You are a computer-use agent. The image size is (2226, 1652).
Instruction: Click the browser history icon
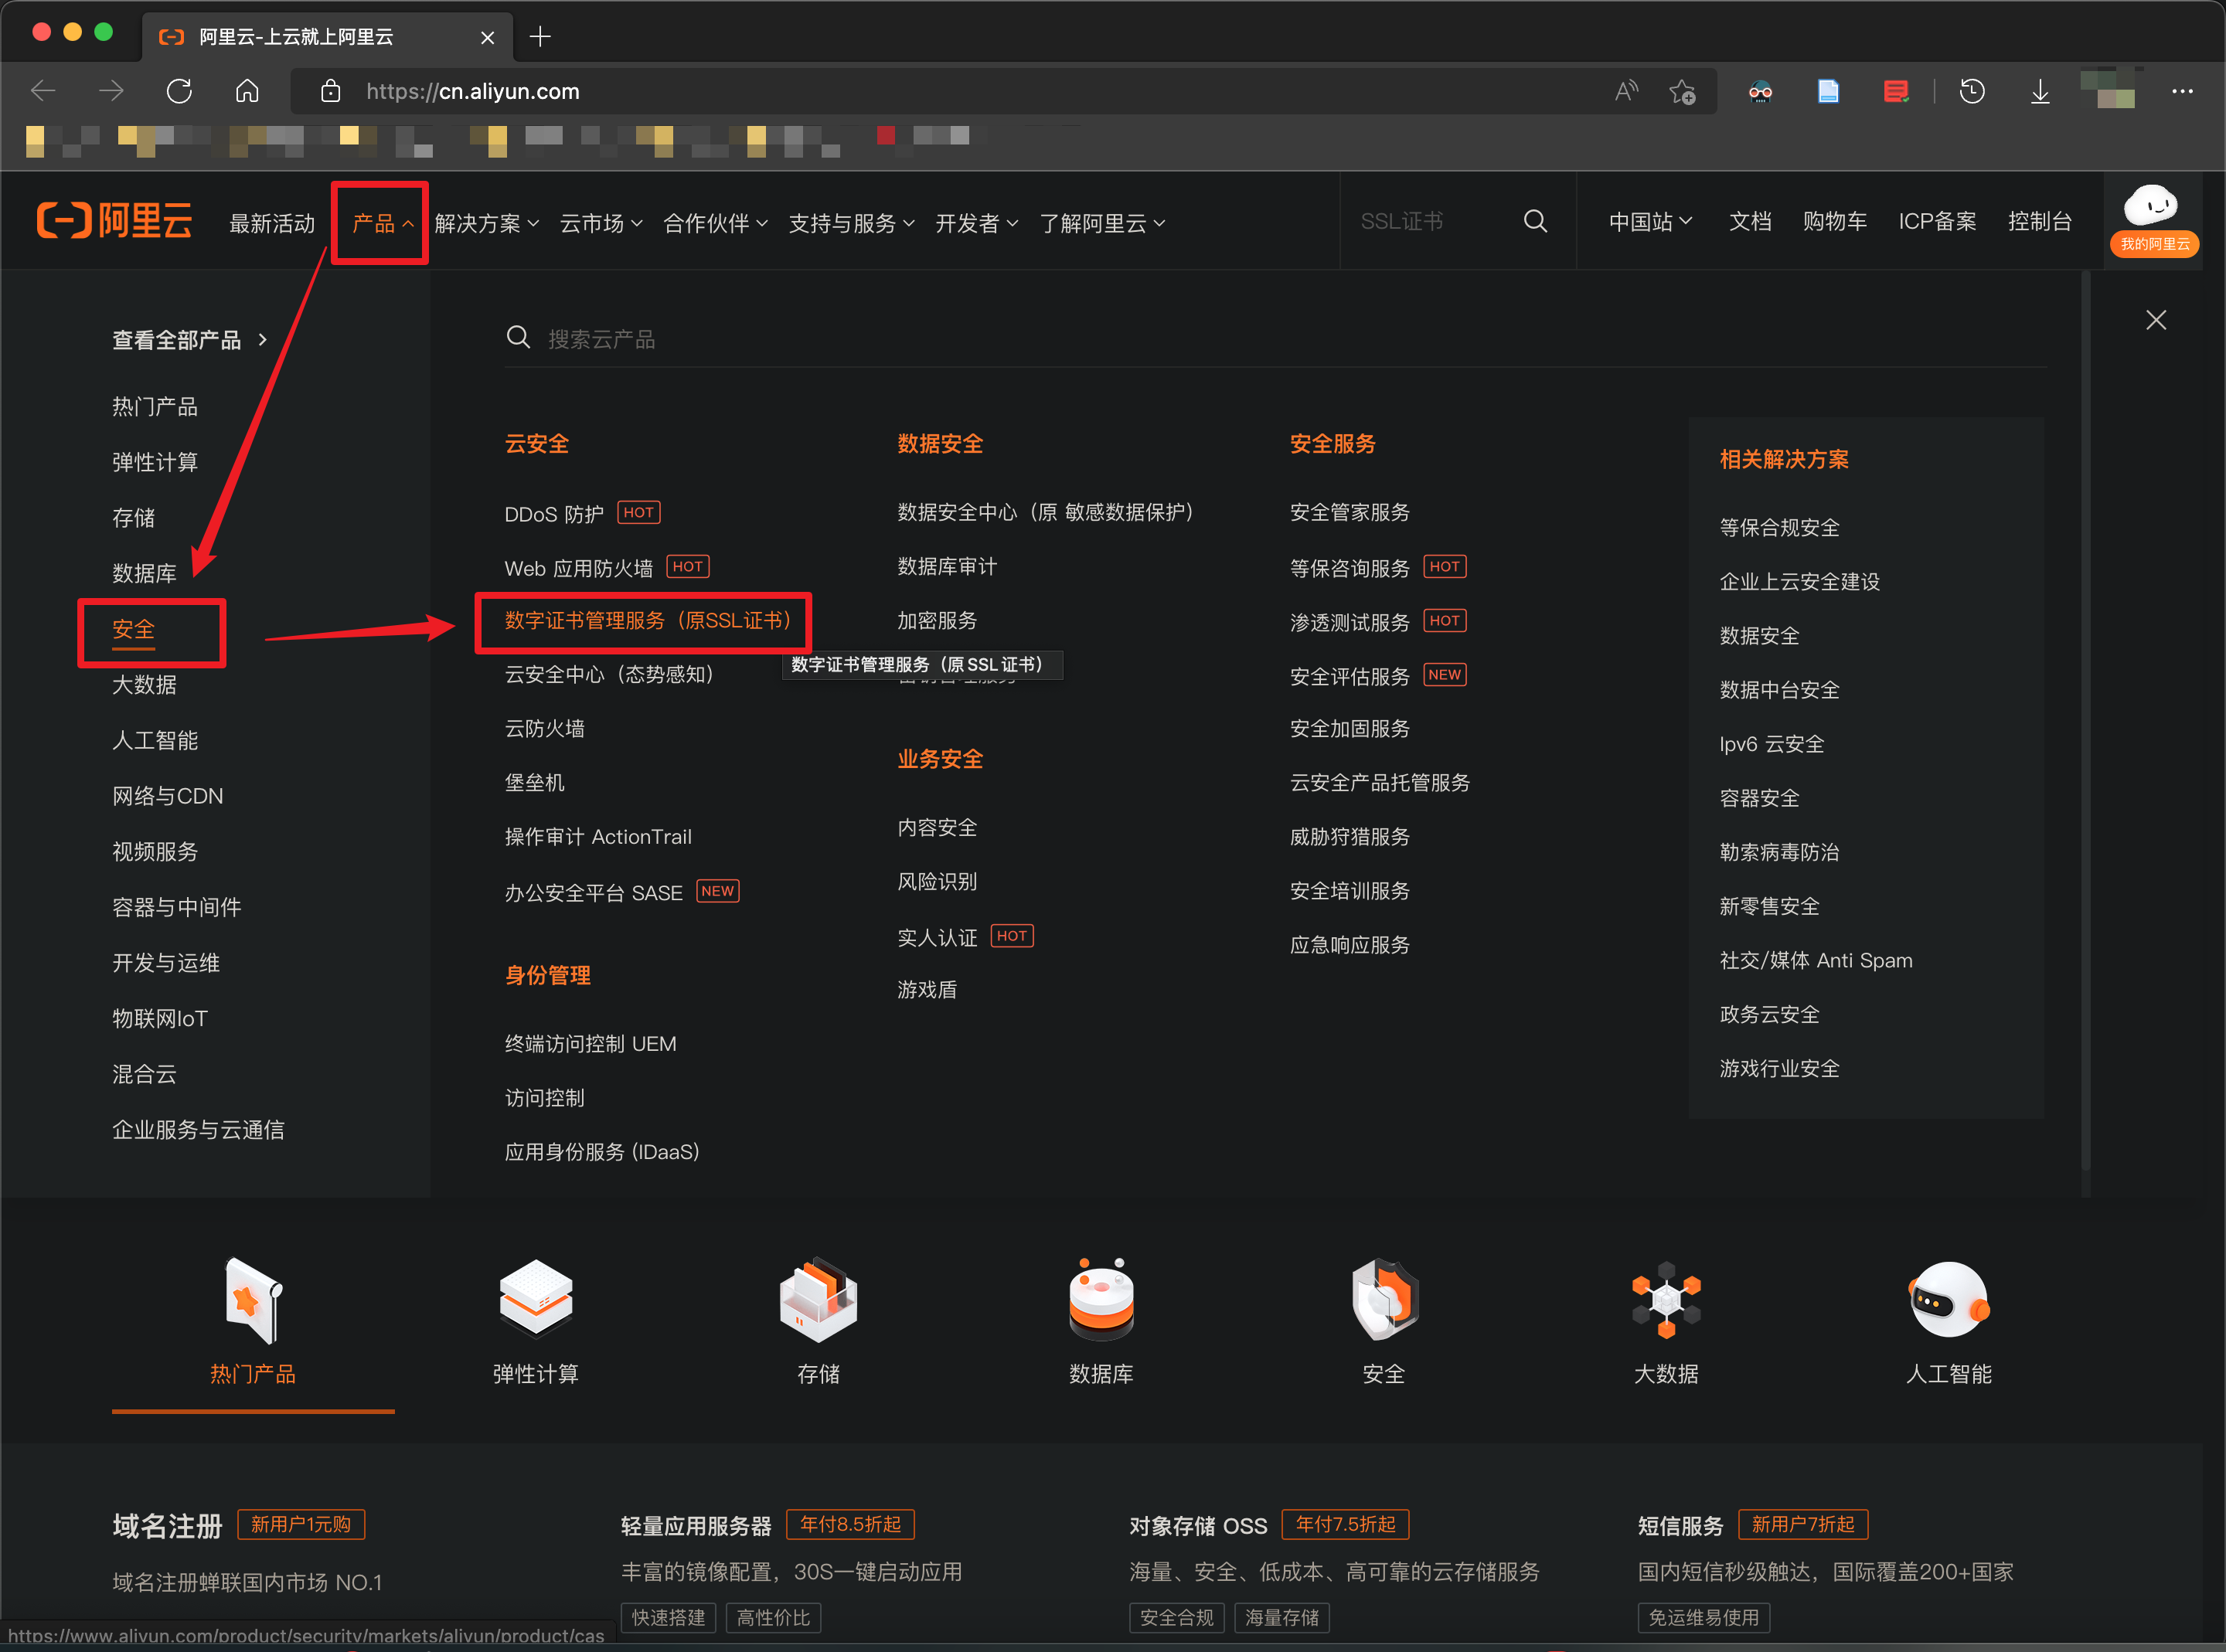pyautogui.click(x=1972, y=91)
